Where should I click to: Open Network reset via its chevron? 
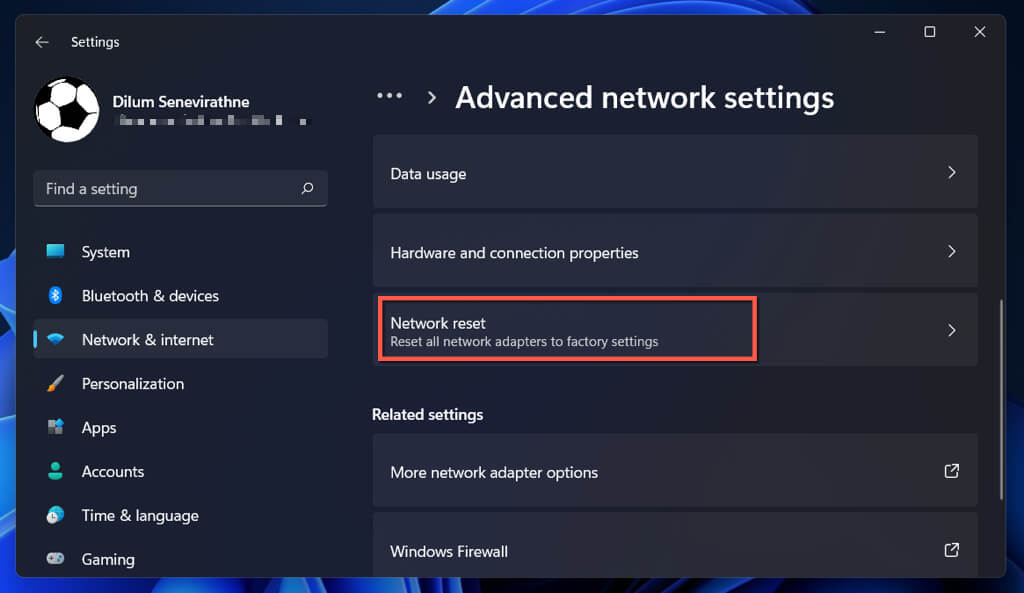coord(951,330)
